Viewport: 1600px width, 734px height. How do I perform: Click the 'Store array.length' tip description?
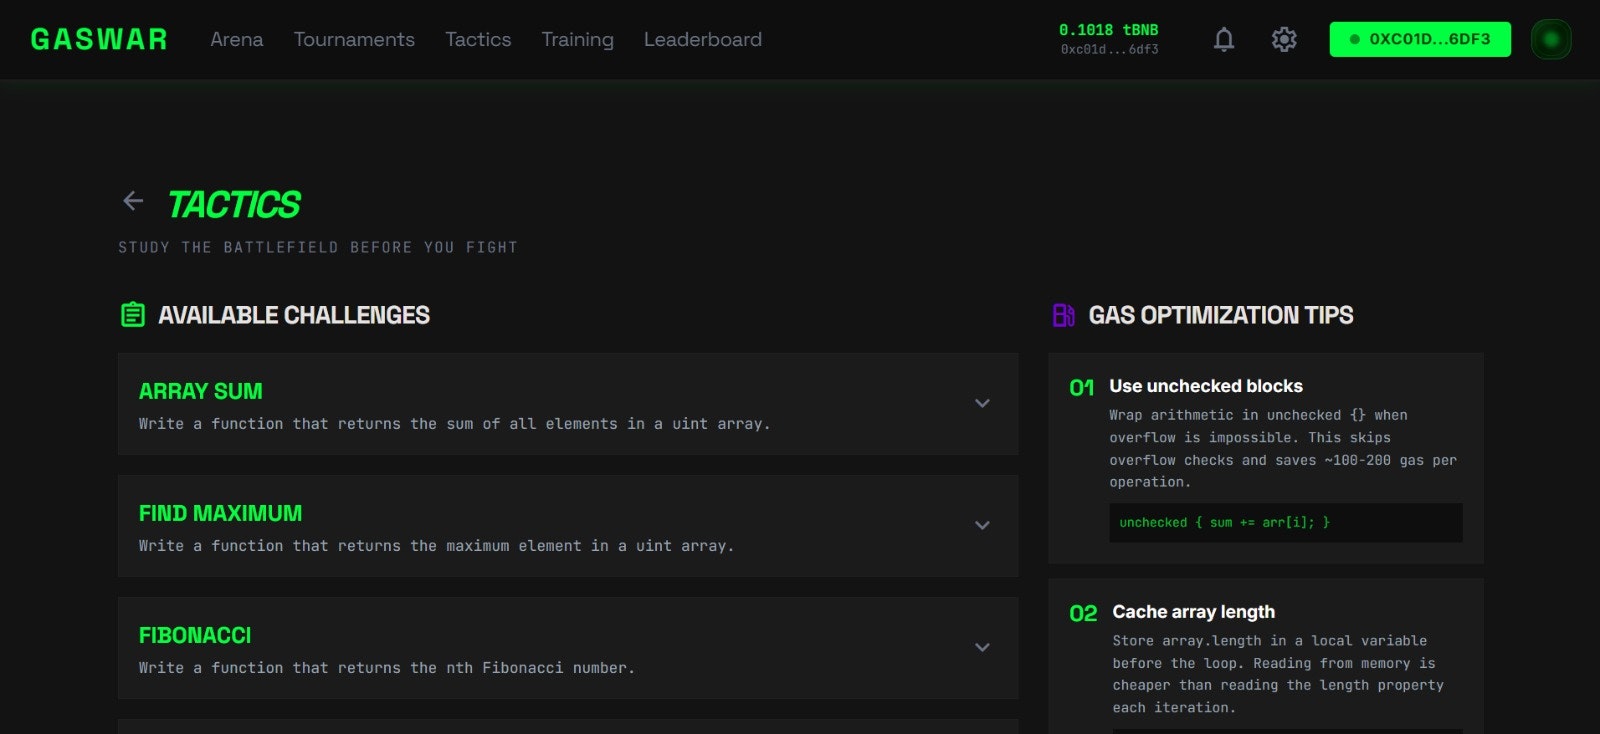[1279, 674]
